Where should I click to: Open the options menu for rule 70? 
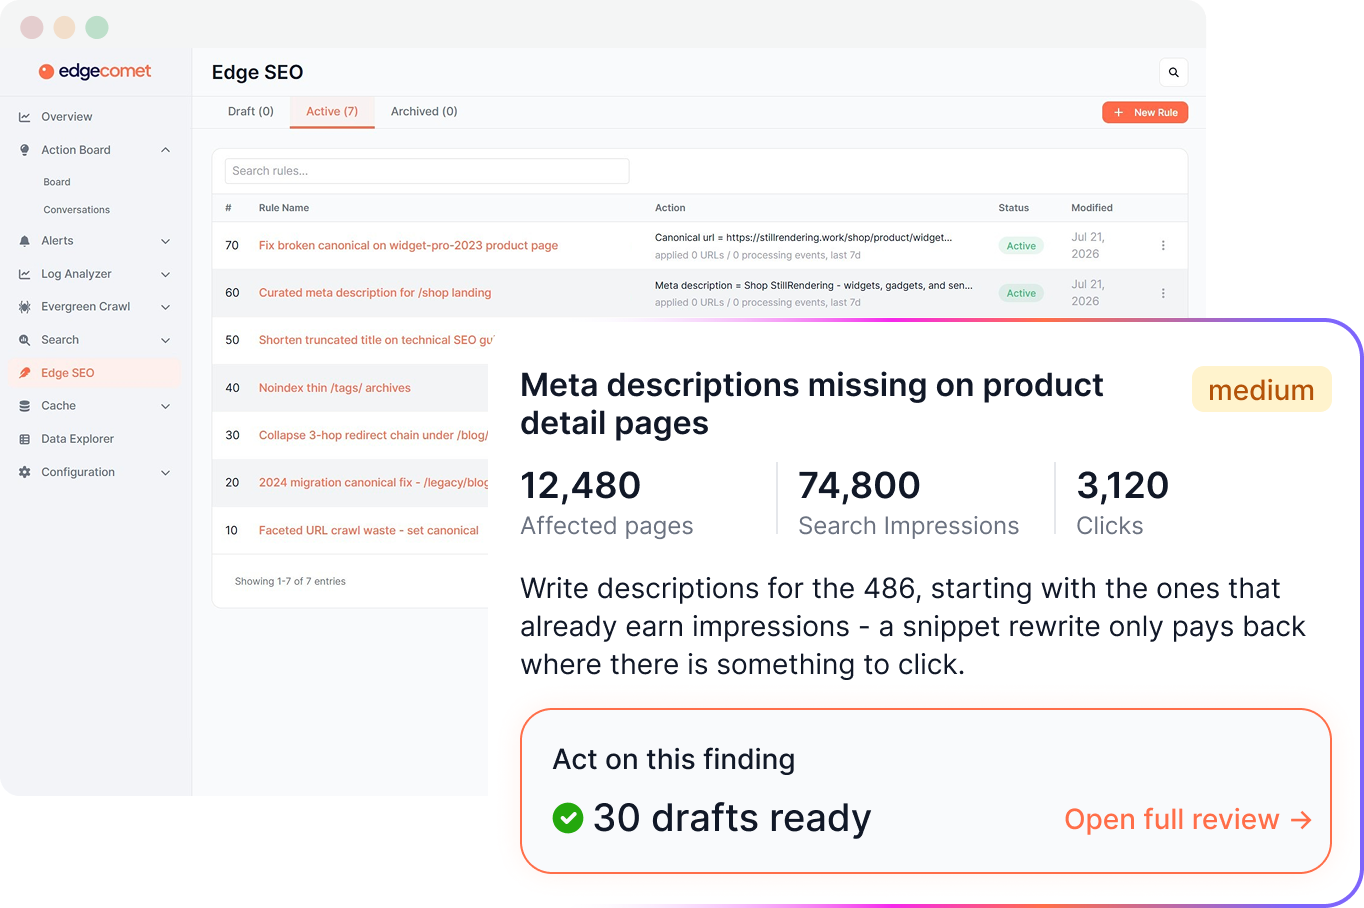(x=1163, y=245)
